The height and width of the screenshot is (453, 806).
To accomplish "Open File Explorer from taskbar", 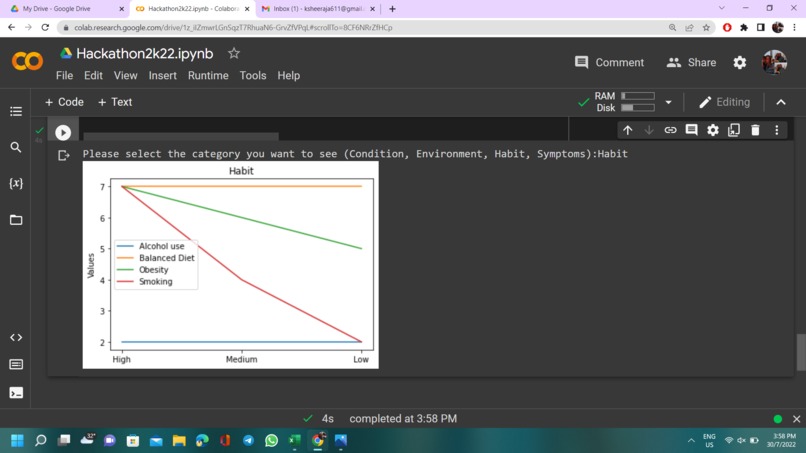I will [179, 441].
